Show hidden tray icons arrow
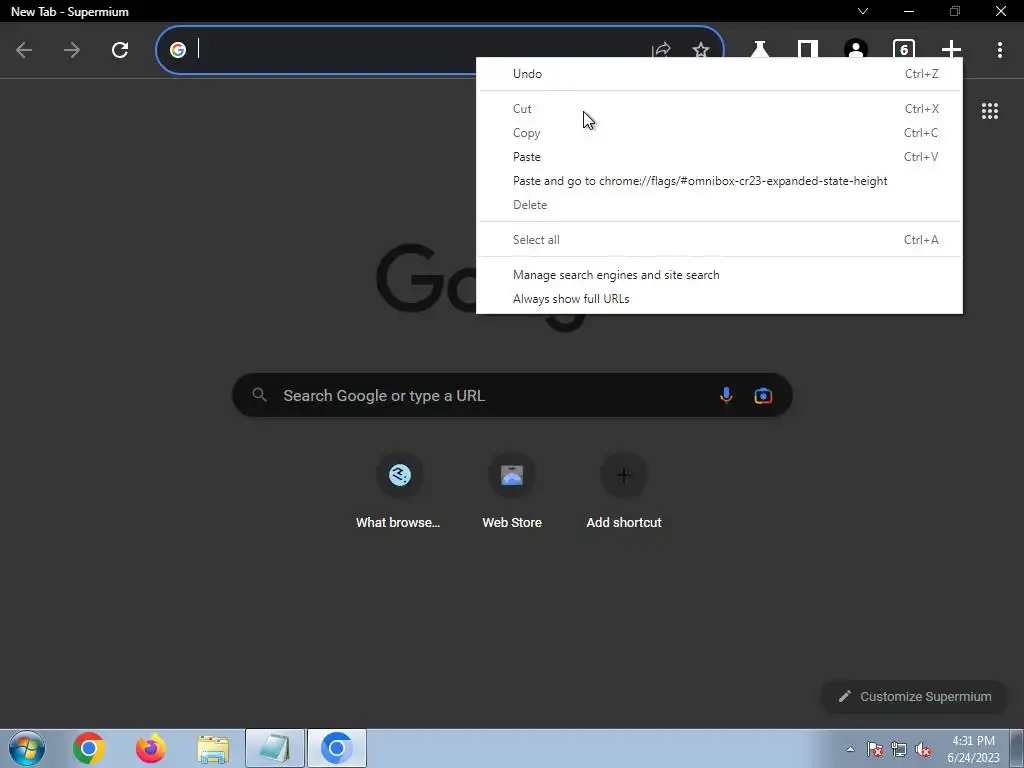The width and height of the screenshot is (1024, 768). tap(850, 749)
